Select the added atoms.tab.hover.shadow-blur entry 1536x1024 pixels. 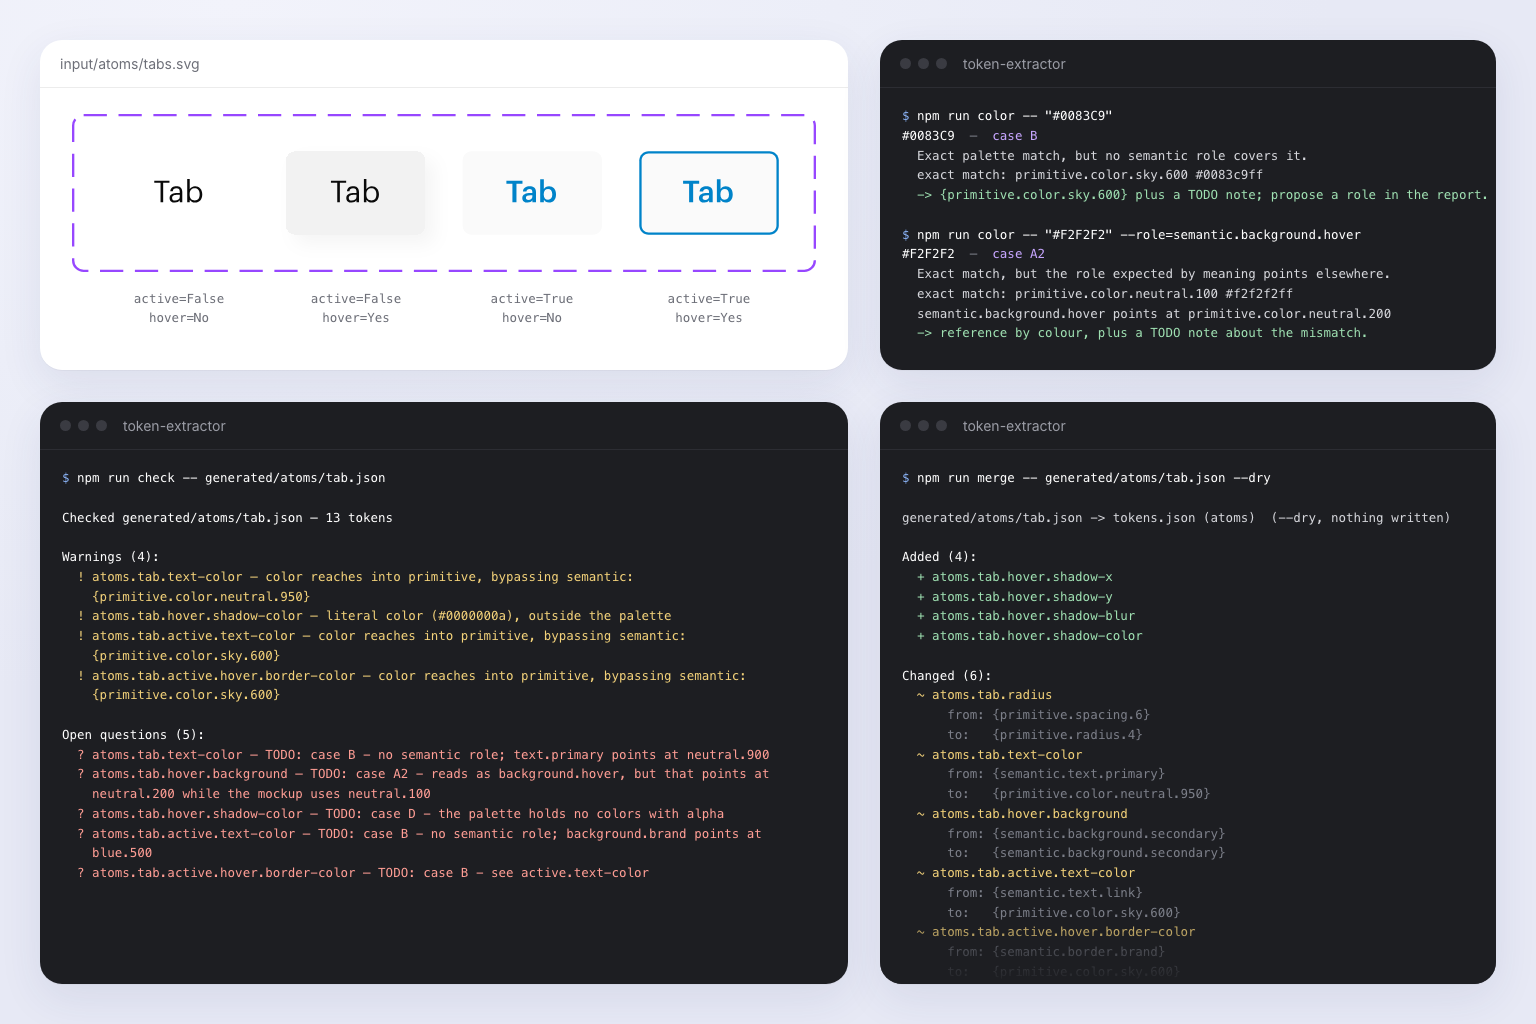pyautogui.click(x=1026, y=616)
